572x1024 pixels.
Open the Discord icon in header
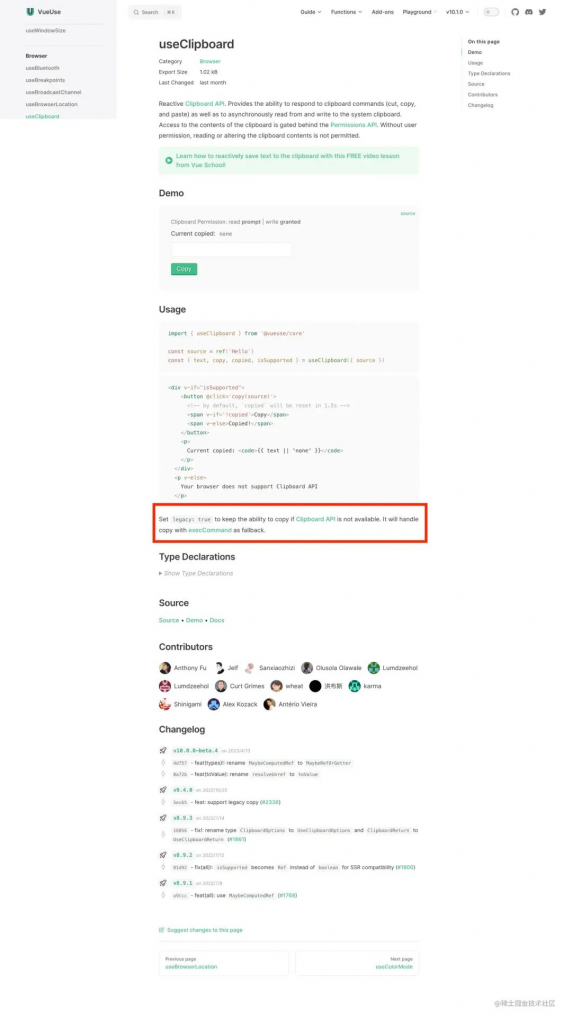(529, 12)
